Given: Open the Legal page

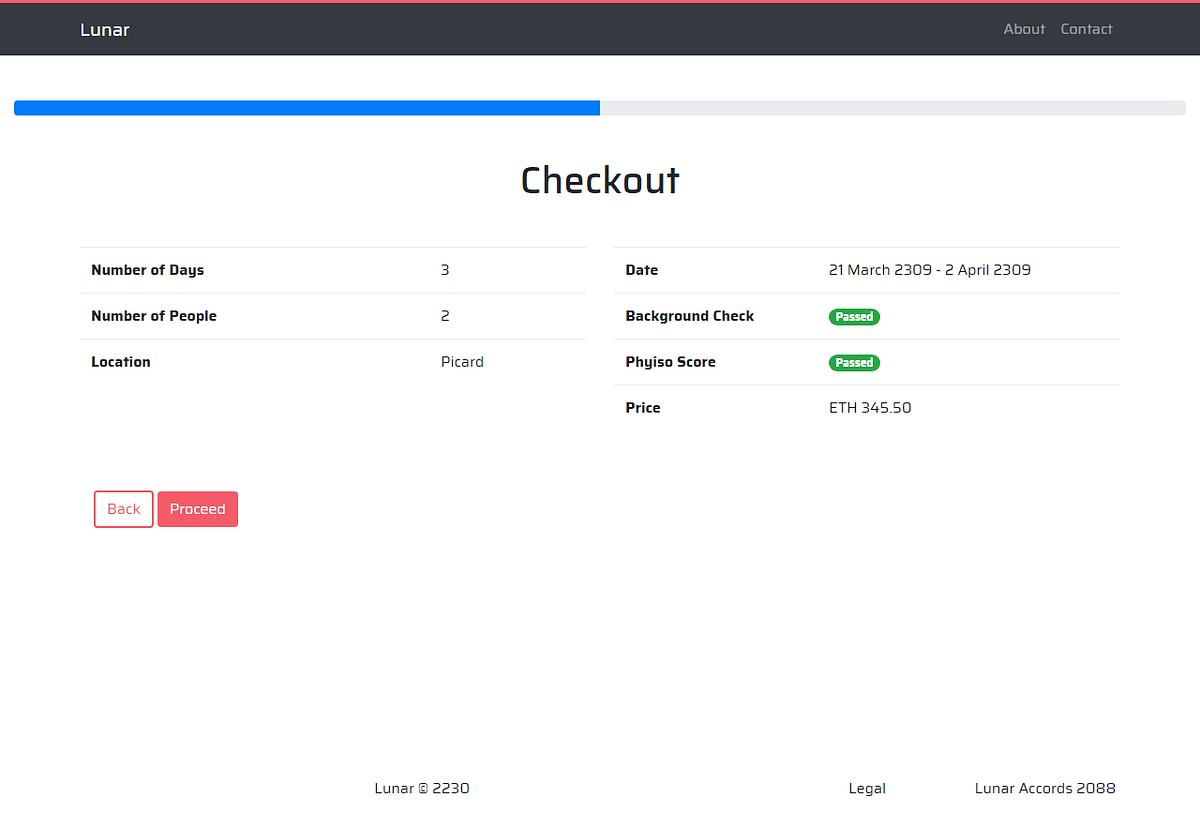Looking at the screenshot, I should [x=866, y=788].
